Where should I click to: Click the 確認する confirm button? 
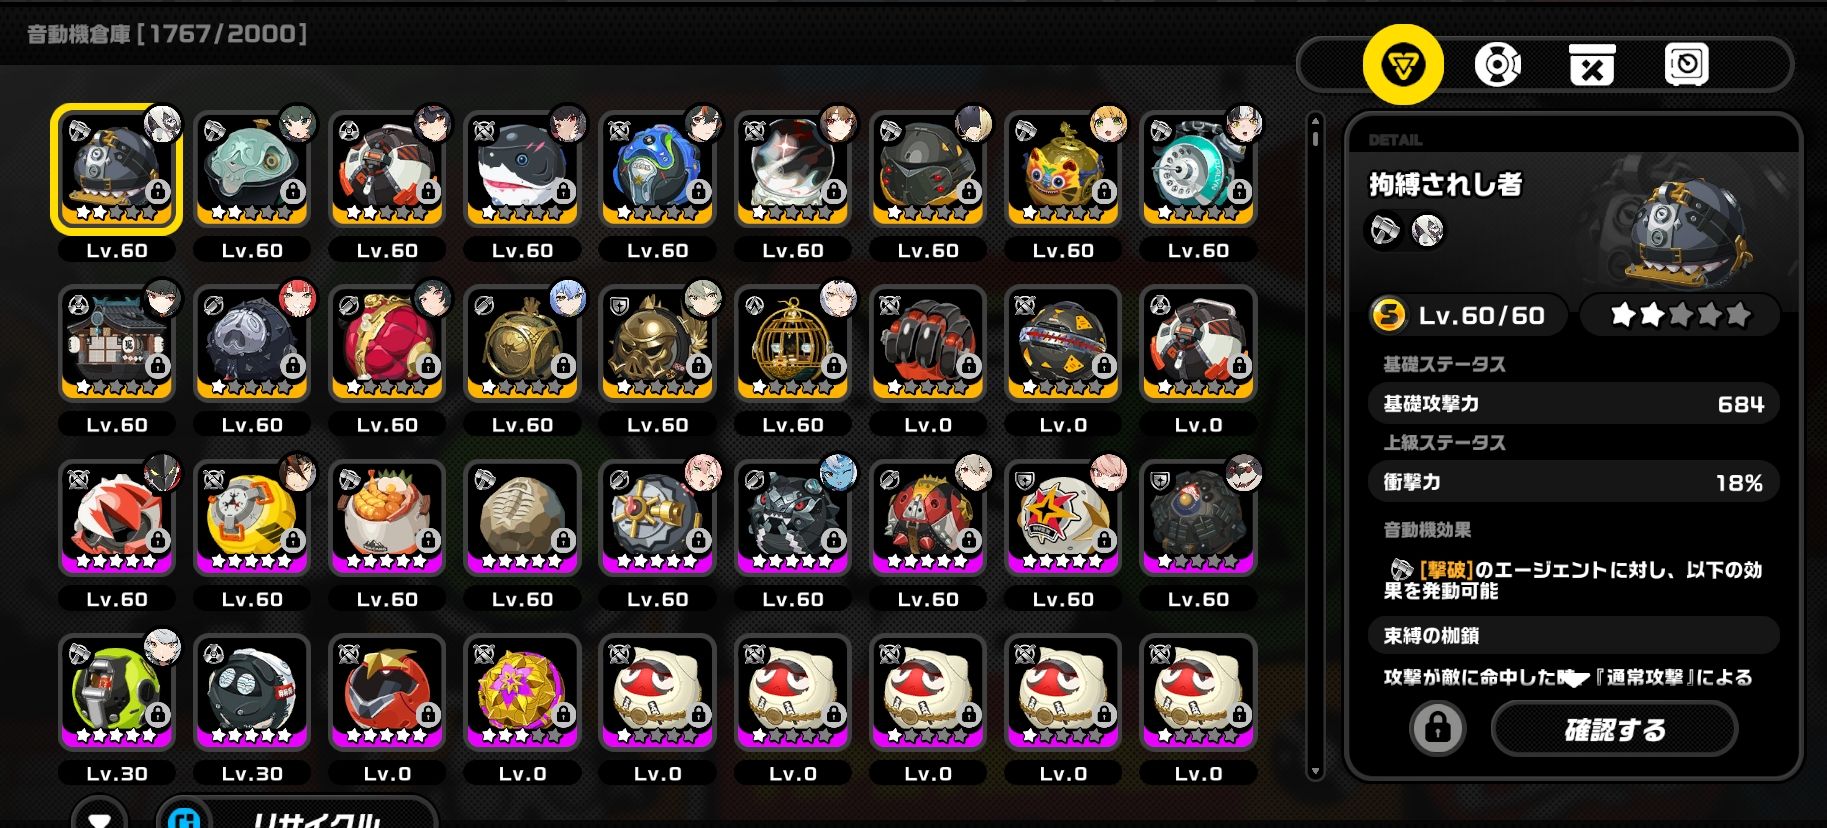click(x=1614, y=730)
